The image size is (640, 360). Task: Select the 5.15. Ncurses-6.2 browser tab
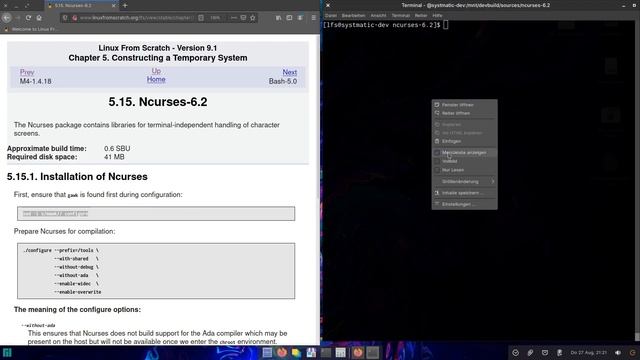click(x=81, y=6)
